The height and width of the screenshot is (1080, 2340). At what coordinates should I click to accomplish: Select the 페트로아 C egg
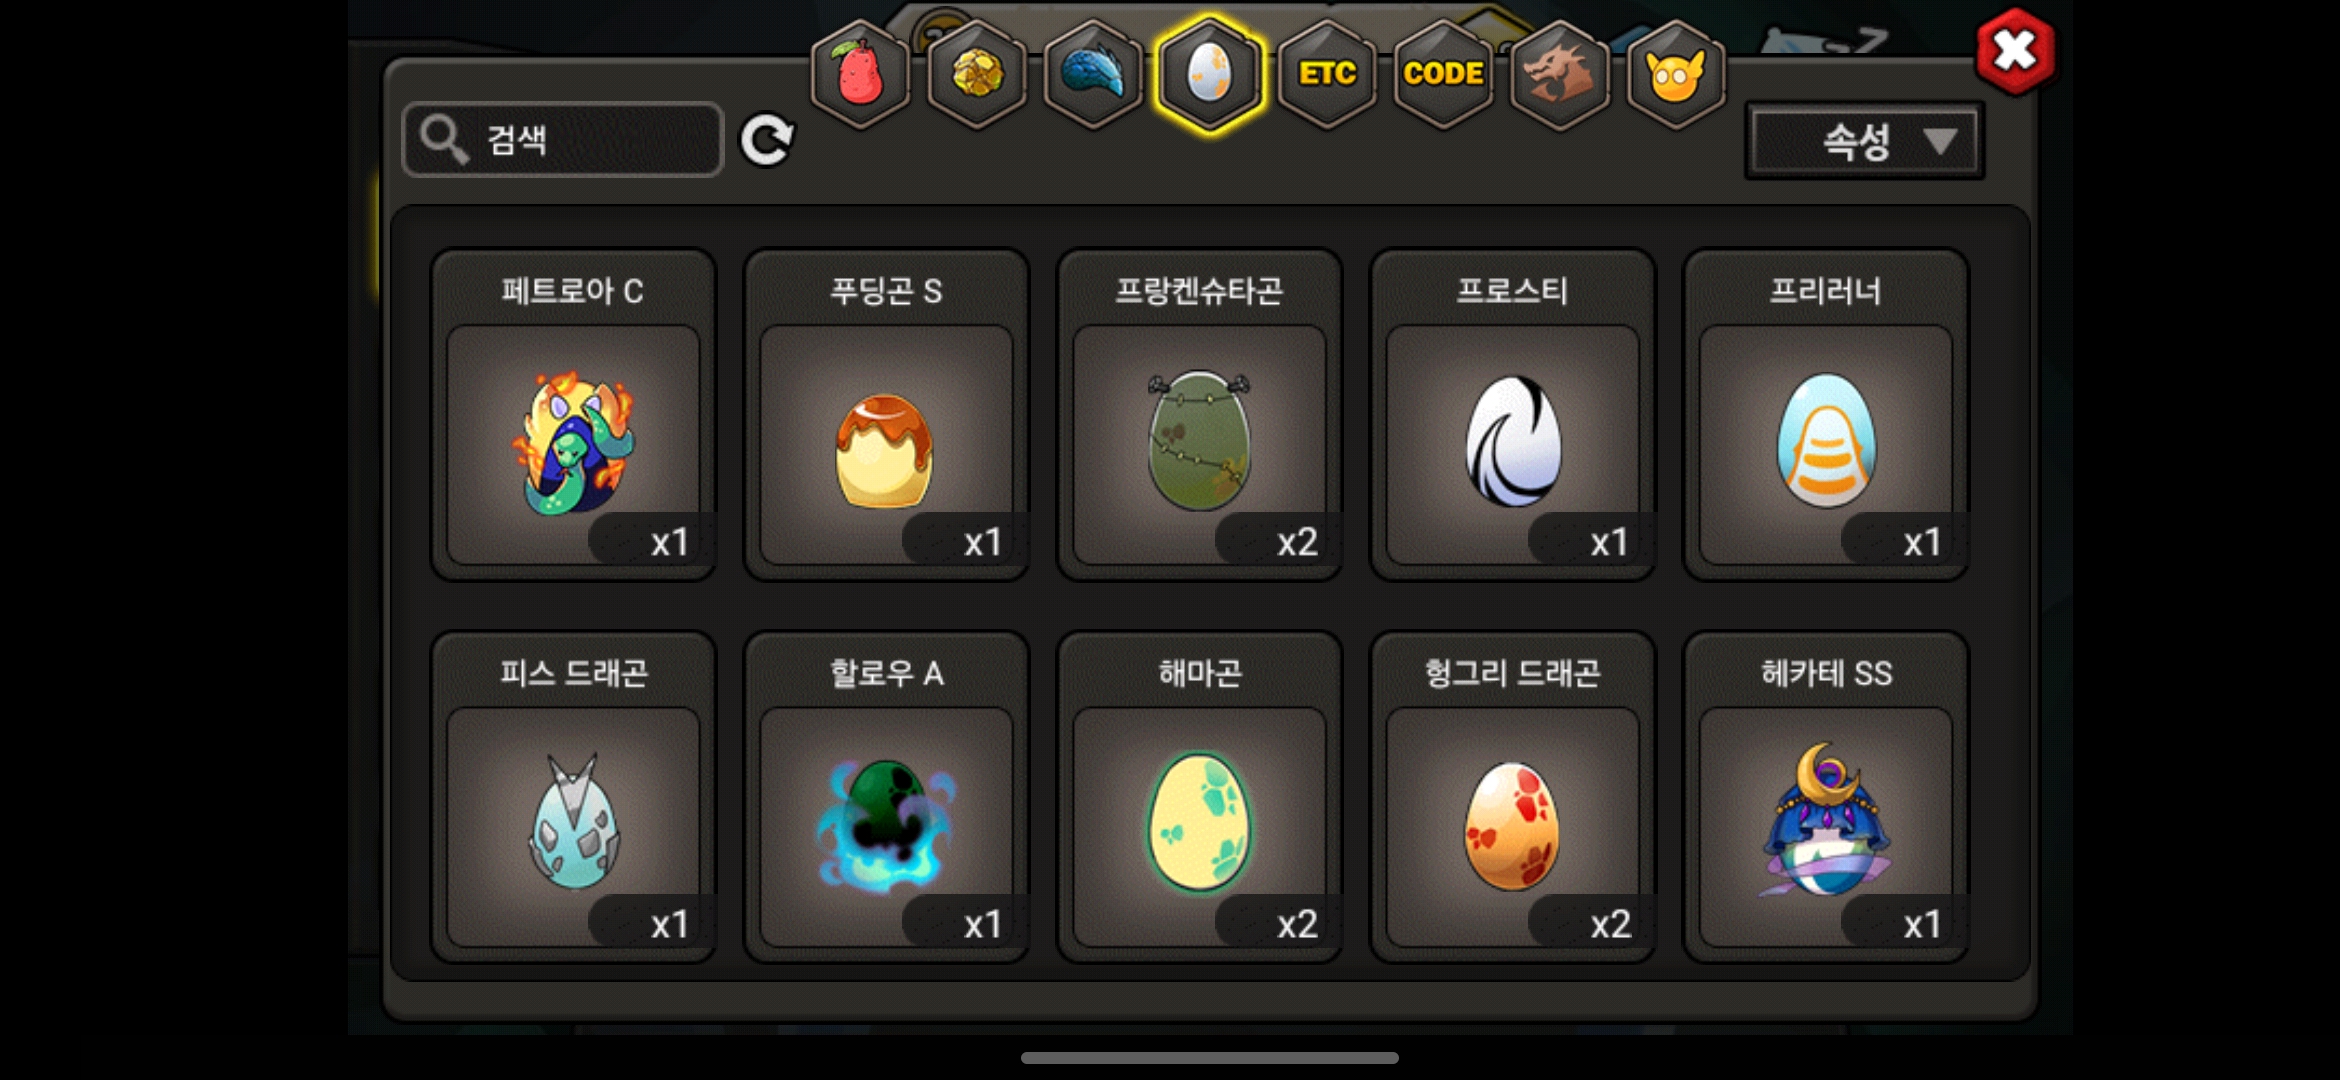[574, 415]
